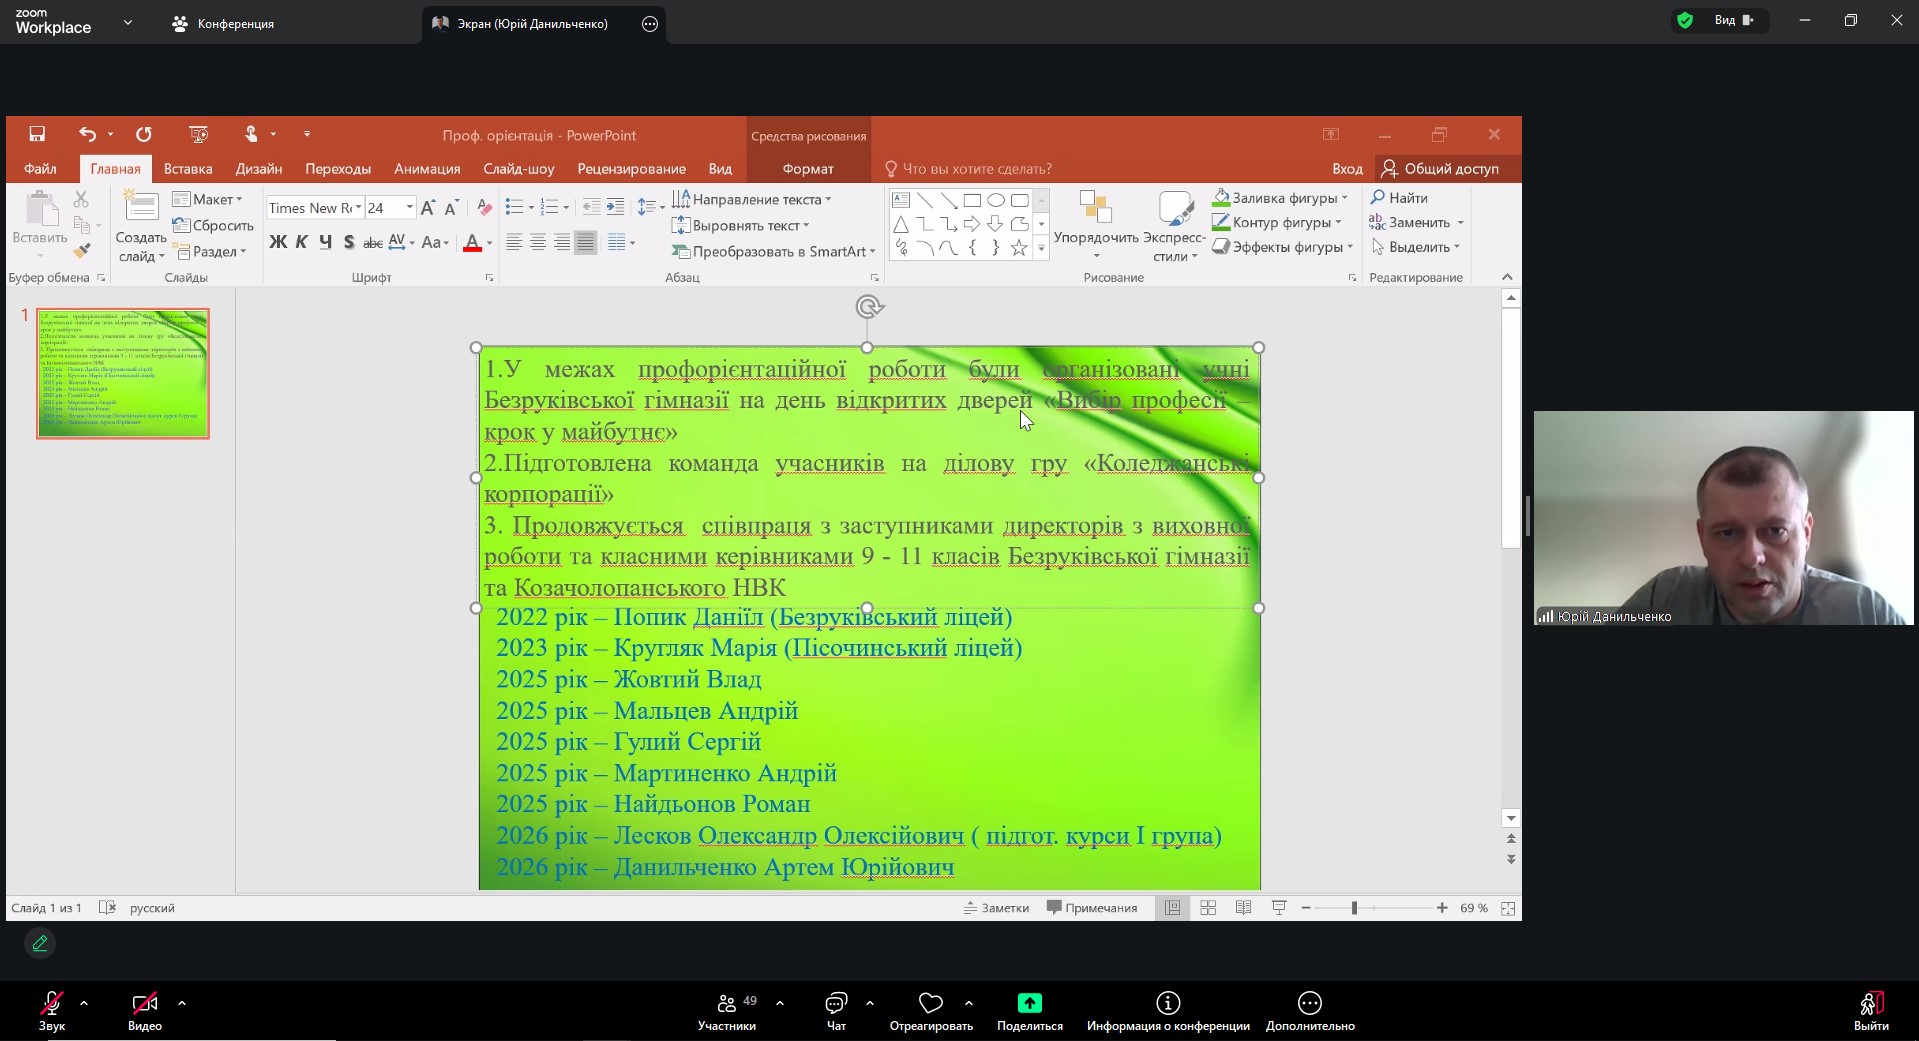Click the Zoom annotate pencil icon
Viewport: 1919px width, 1041px height.
point(40,943)
